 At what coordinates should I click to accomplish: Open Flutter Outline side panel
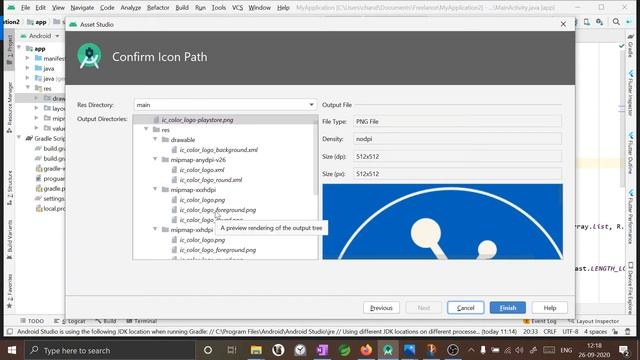tap(631, 153)
